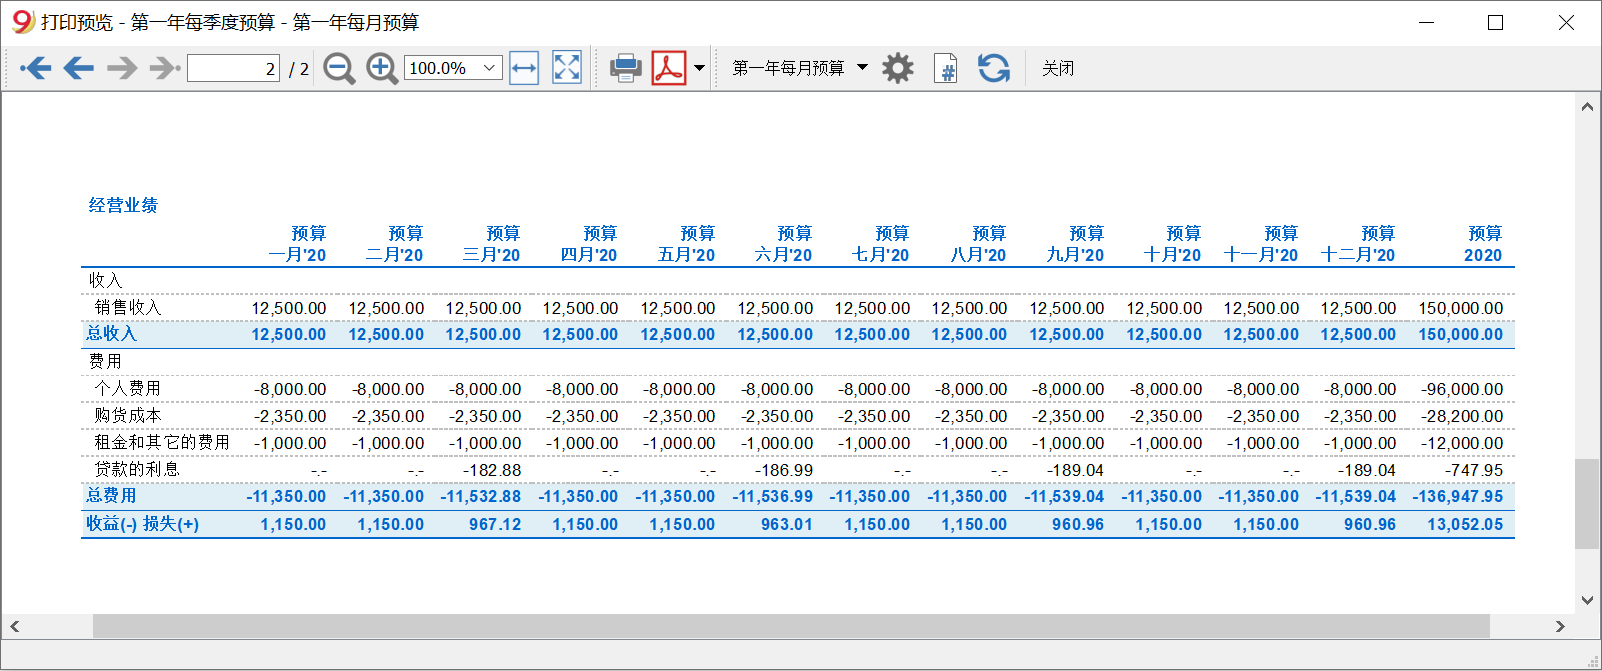Open the 100.0% zoom dropdown

click(453, 68)
